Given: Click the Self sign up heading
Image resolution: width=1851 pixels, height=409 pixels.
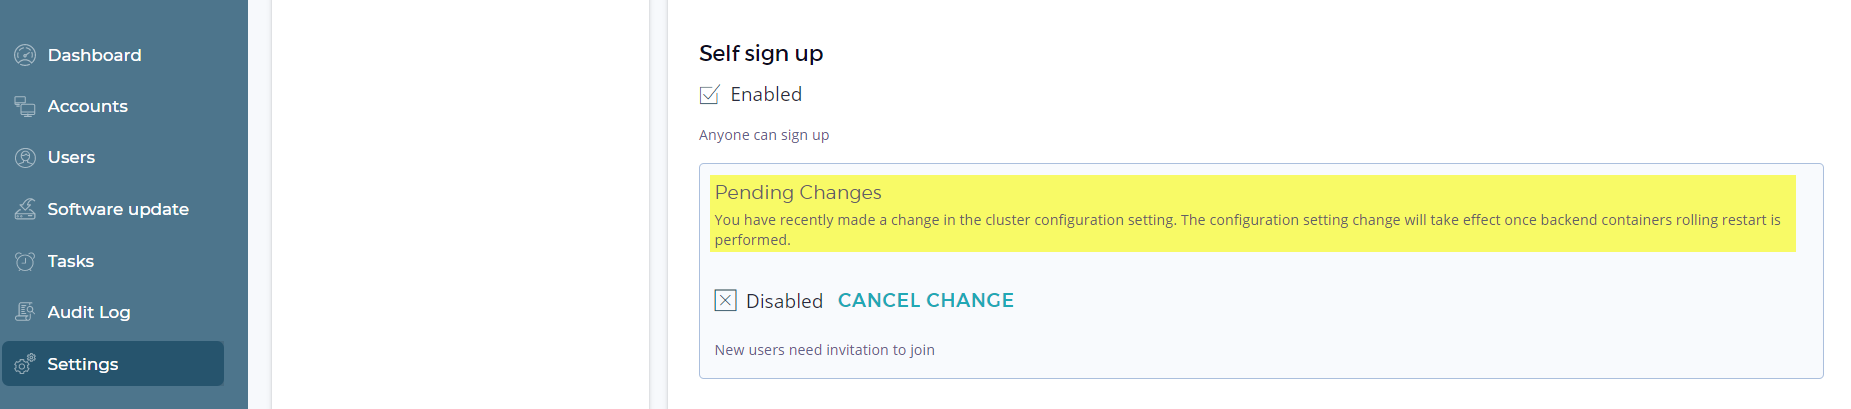Looking at the screenshot, I should point(760,54).
